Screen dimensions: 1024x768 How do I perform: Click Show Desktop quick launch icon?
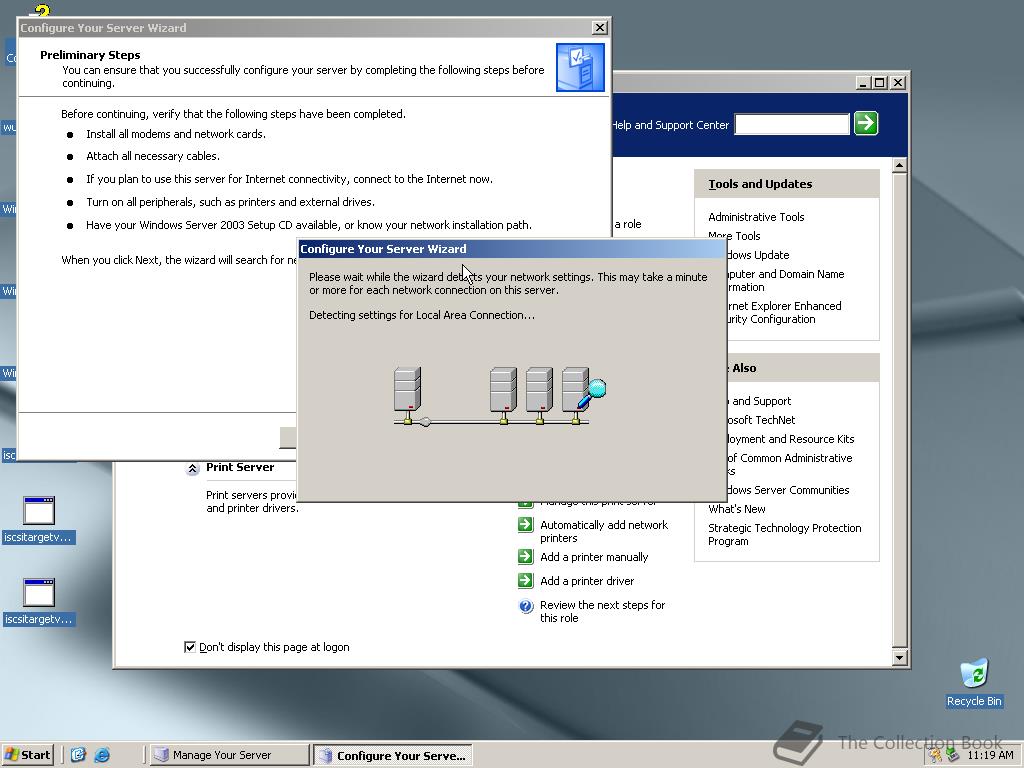78,755
